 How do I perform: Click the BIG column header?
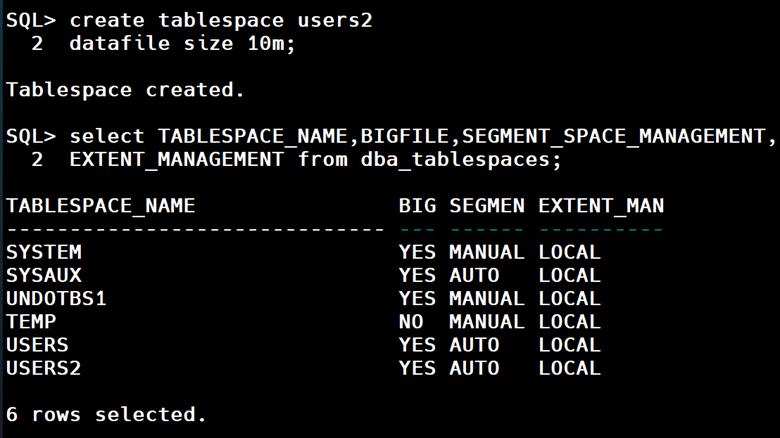(x=417, y=206)
